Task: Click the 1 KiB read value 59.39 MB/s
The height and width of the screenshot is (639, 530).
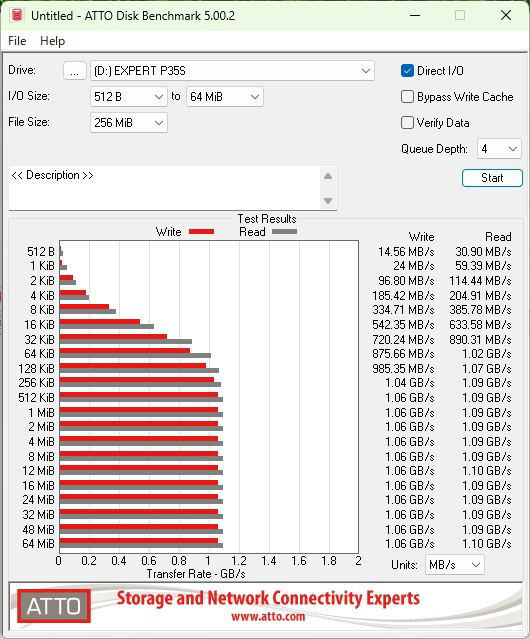Action: (483, 266)
